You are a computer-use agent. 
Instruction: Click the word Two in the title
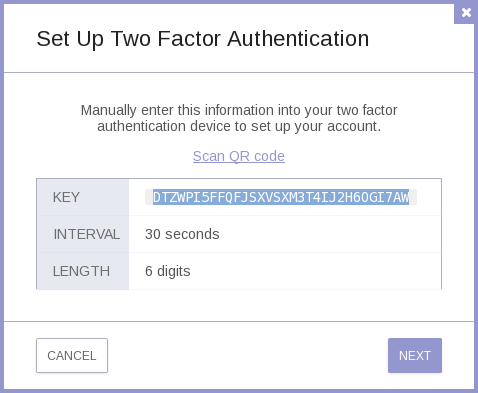[131, 39]
